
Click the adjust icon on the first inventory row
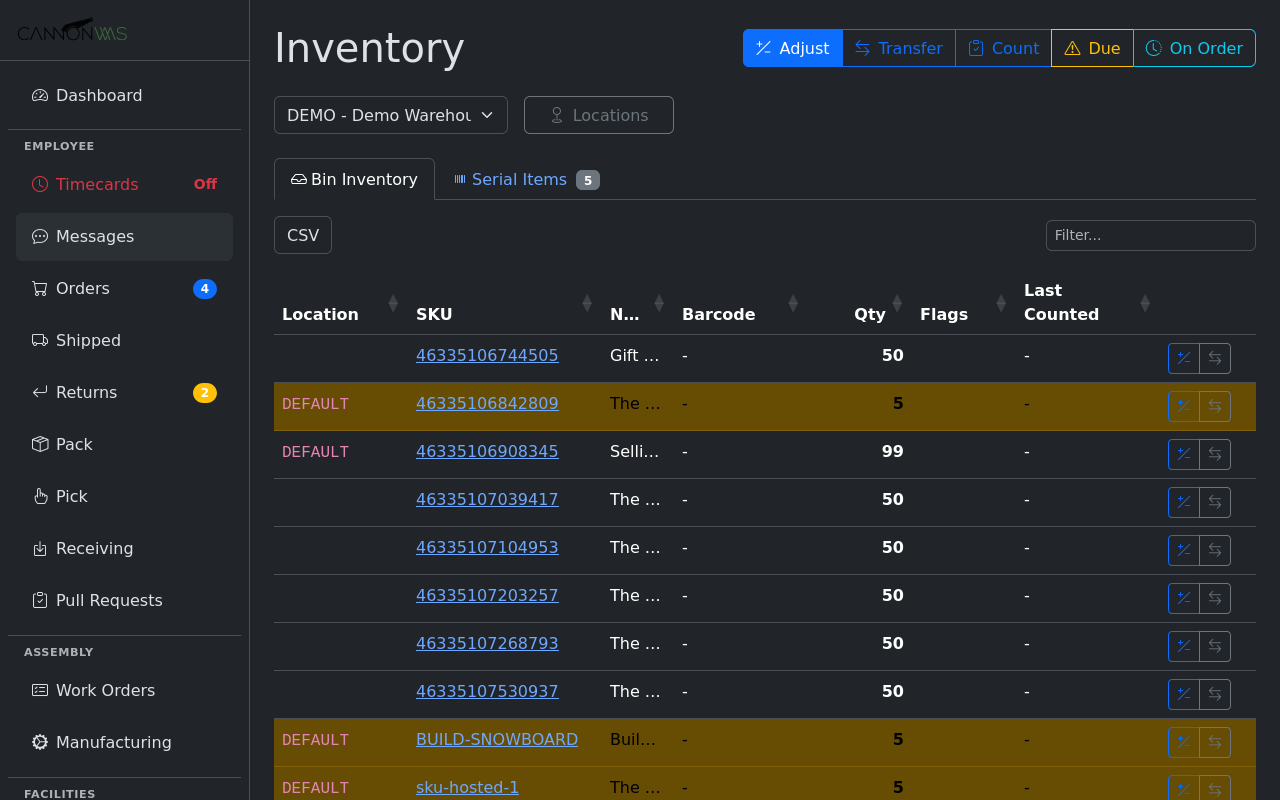point(1183,358)
